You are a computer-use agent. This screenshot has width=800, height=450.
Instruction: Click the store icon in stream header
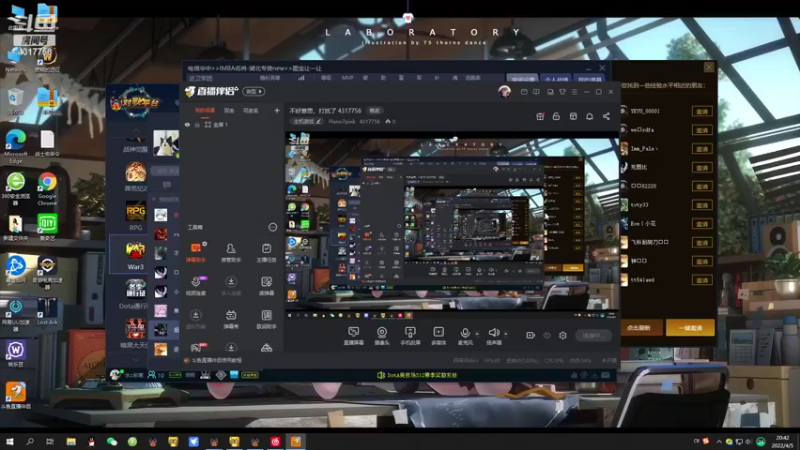click(573, 116)
